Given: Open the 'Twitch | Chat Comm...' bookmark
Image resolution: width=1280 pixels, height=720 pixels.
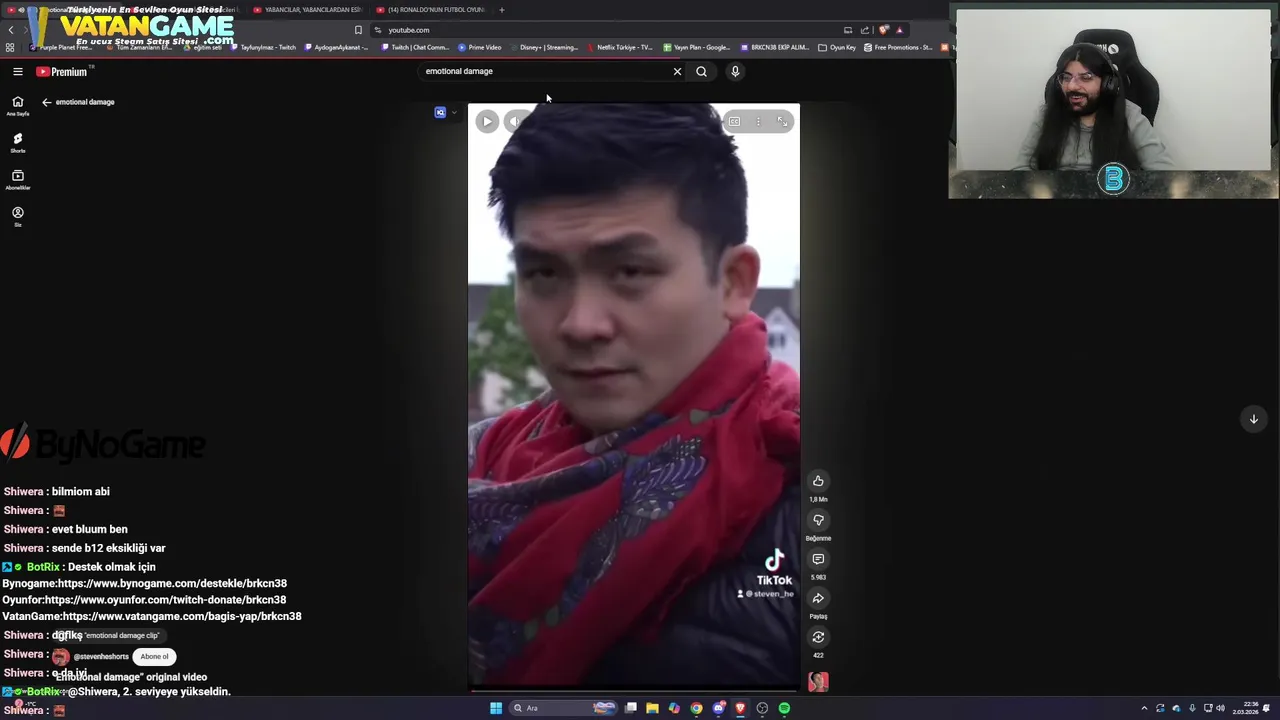Looking at the screenshot, I should pyautogui.click(x=415, y=47).
